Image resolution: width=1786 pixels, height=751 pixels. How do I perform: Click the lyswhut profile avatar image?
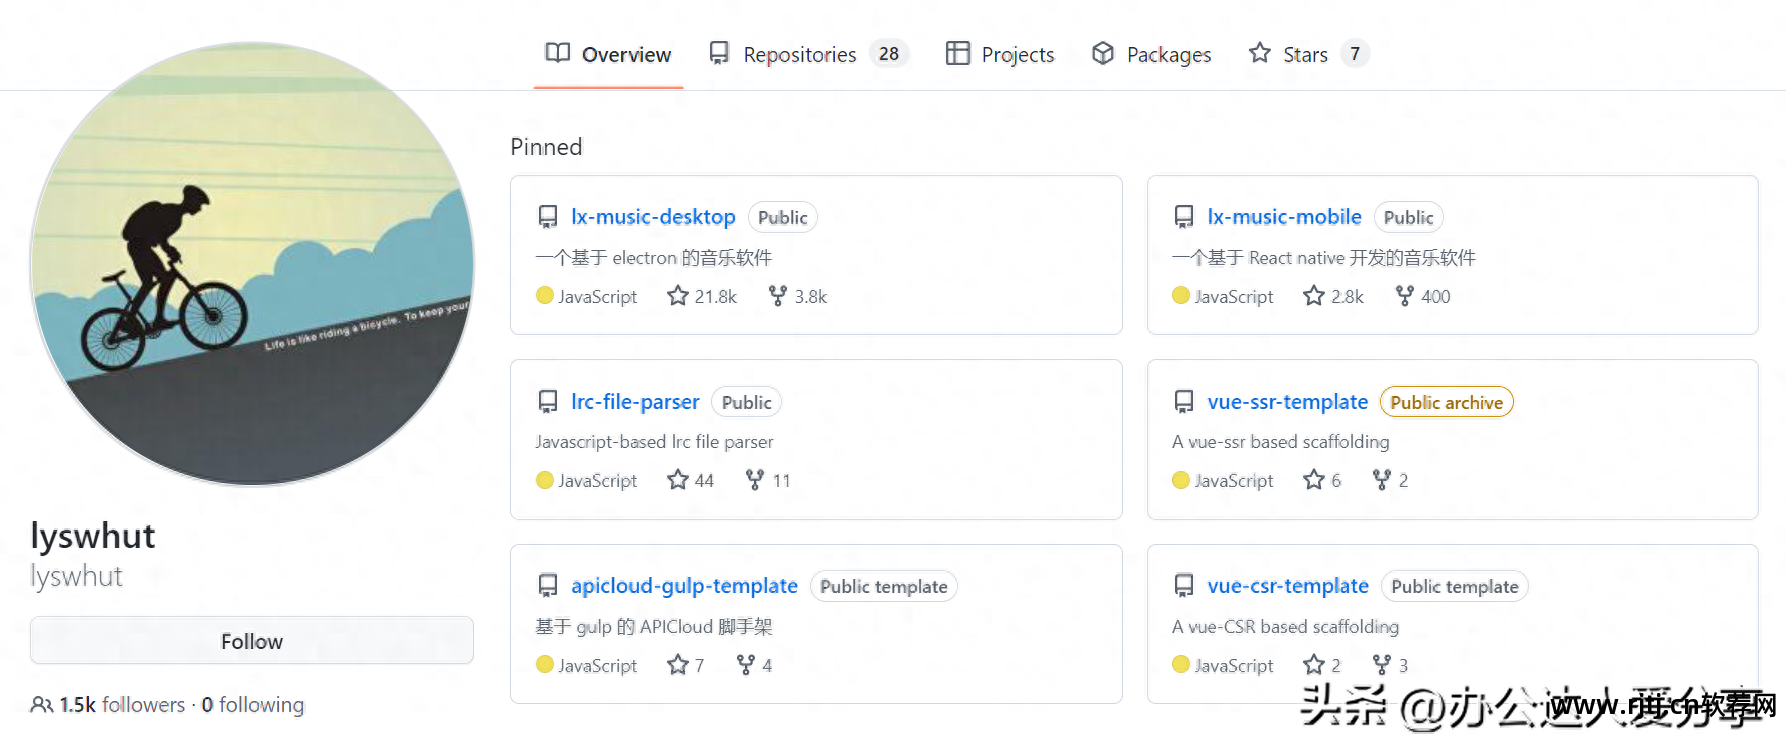tap(252, 264)
